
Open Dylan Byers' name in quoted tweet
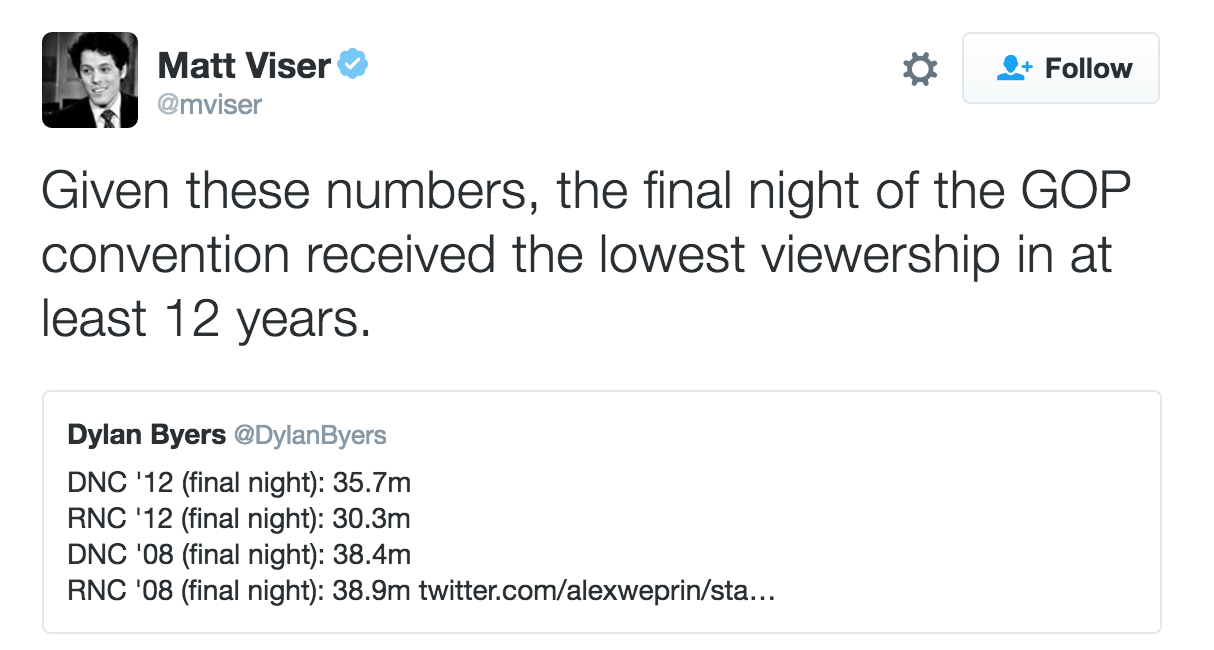(x=146, y=435)
